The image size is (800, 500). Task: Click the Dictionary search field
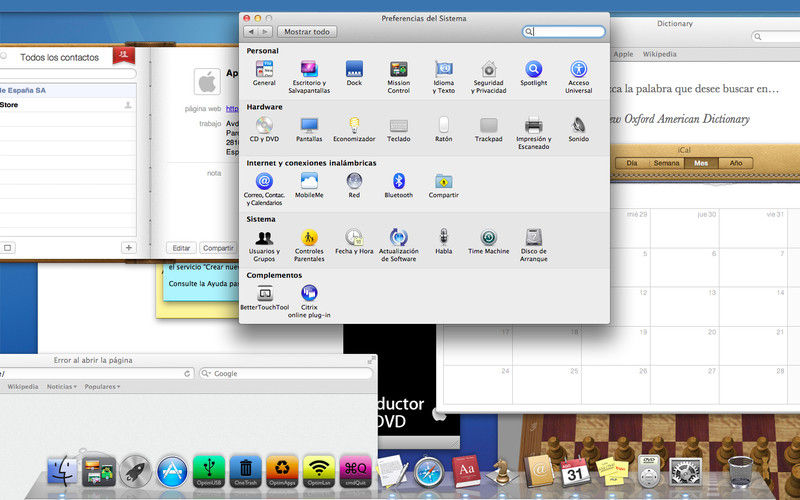tap(776, 37)
